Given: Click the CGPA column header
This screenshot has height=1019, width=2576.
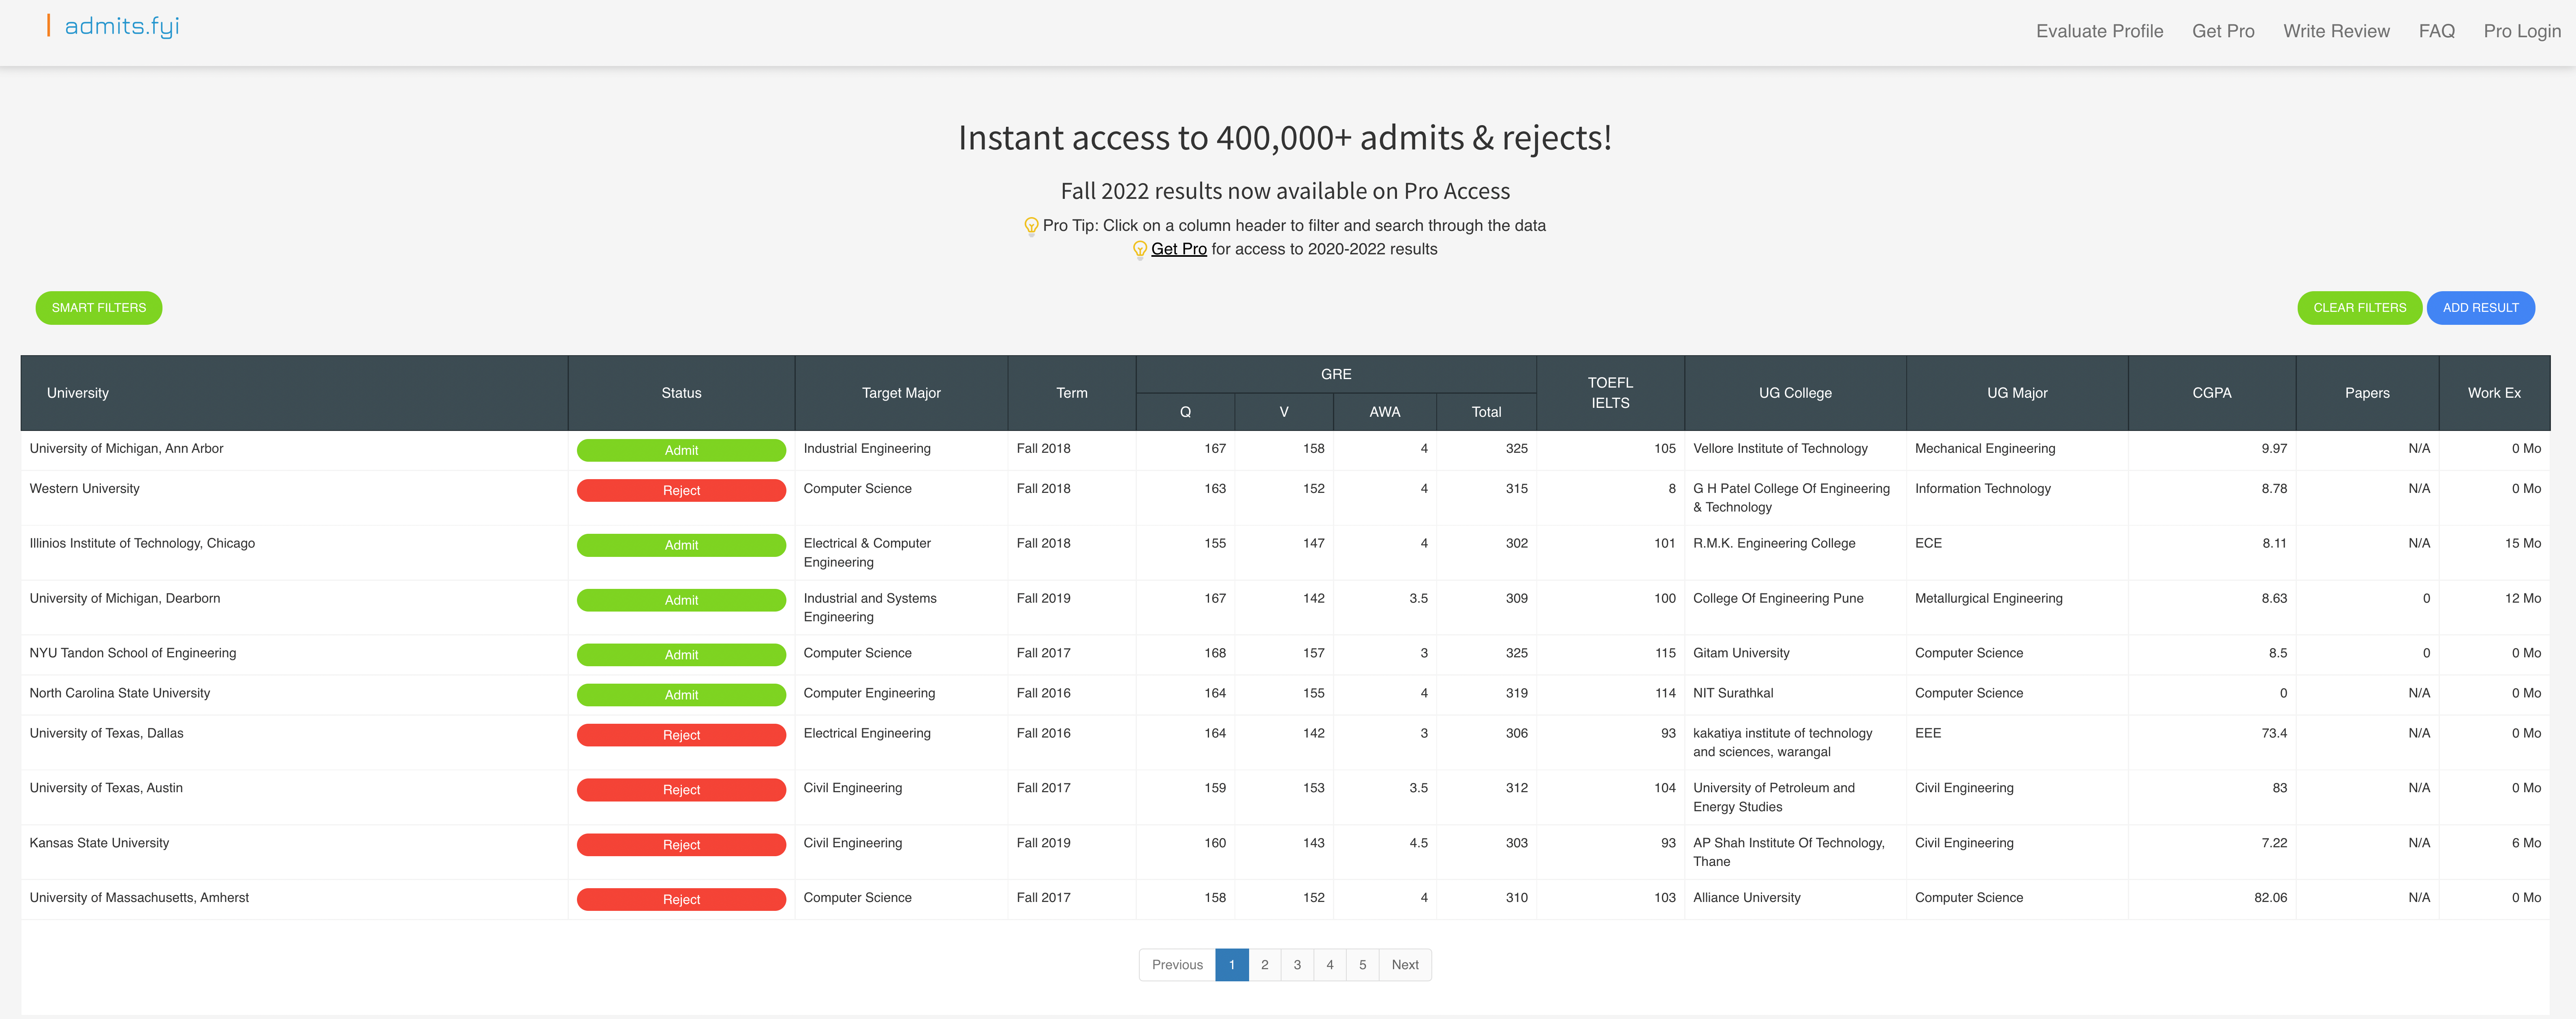Looking at the screenshot, I should (2212, 393).
